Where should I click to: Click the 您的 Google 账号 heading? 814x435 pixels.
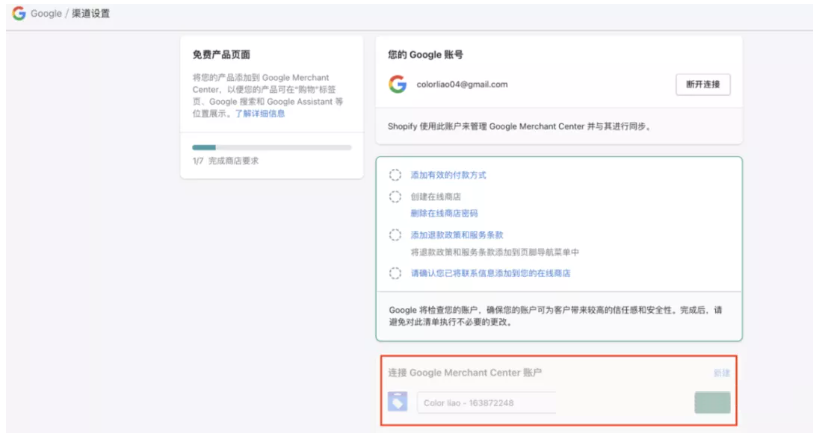[426, 55]
